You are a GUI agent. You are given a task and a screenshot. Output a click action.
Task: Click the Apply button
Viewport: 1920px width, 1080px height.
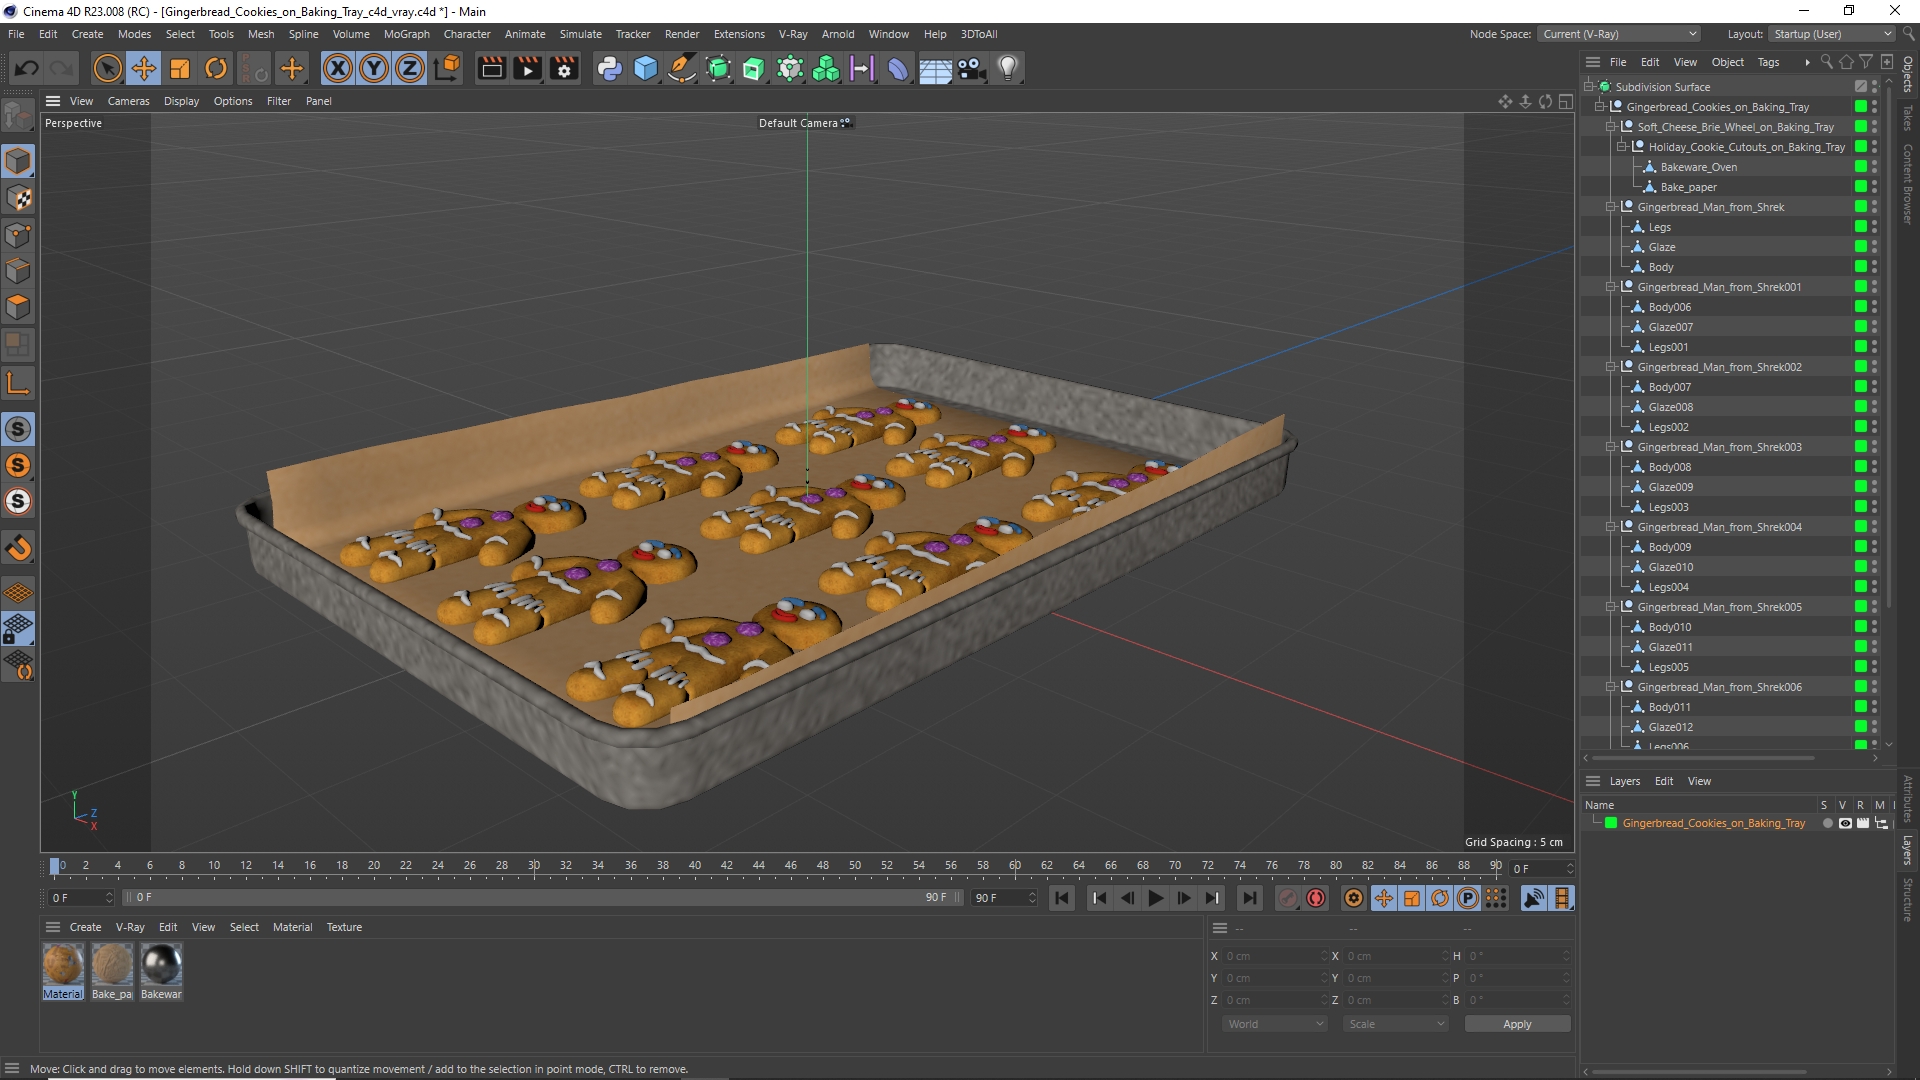(1517, 1024)
